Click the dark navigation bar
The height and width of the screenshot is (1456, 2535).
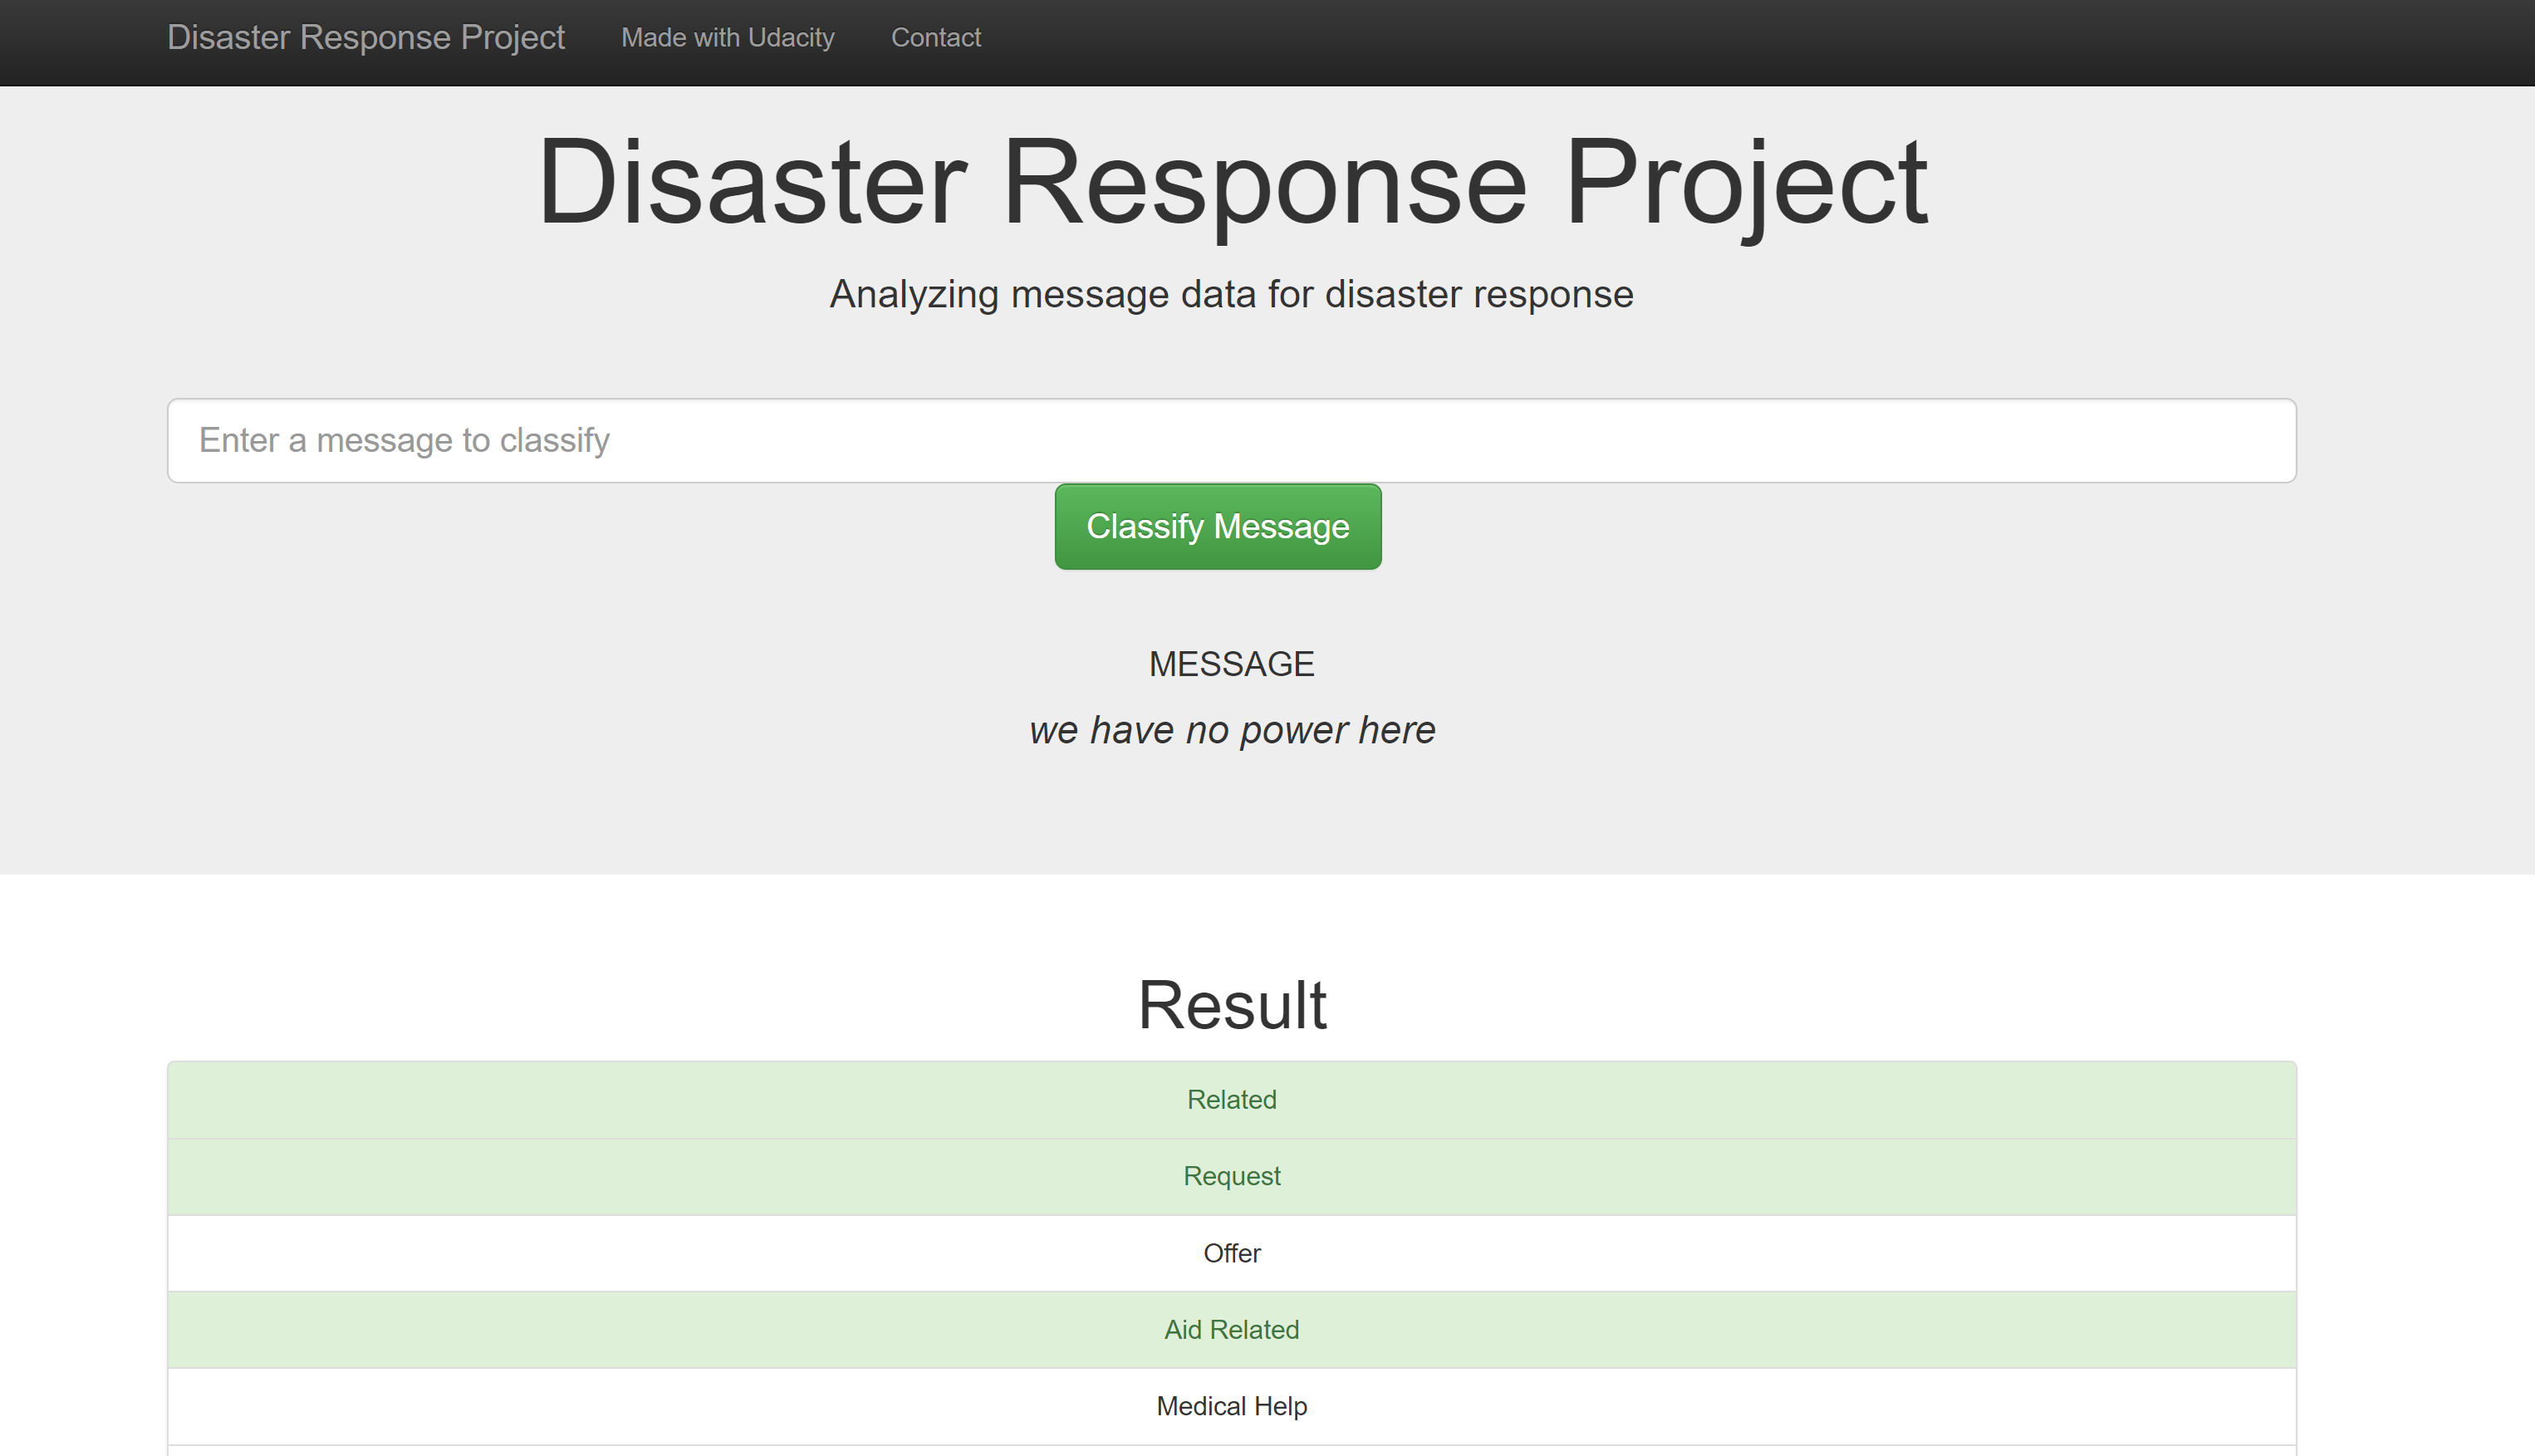[x=1600, y=40]
